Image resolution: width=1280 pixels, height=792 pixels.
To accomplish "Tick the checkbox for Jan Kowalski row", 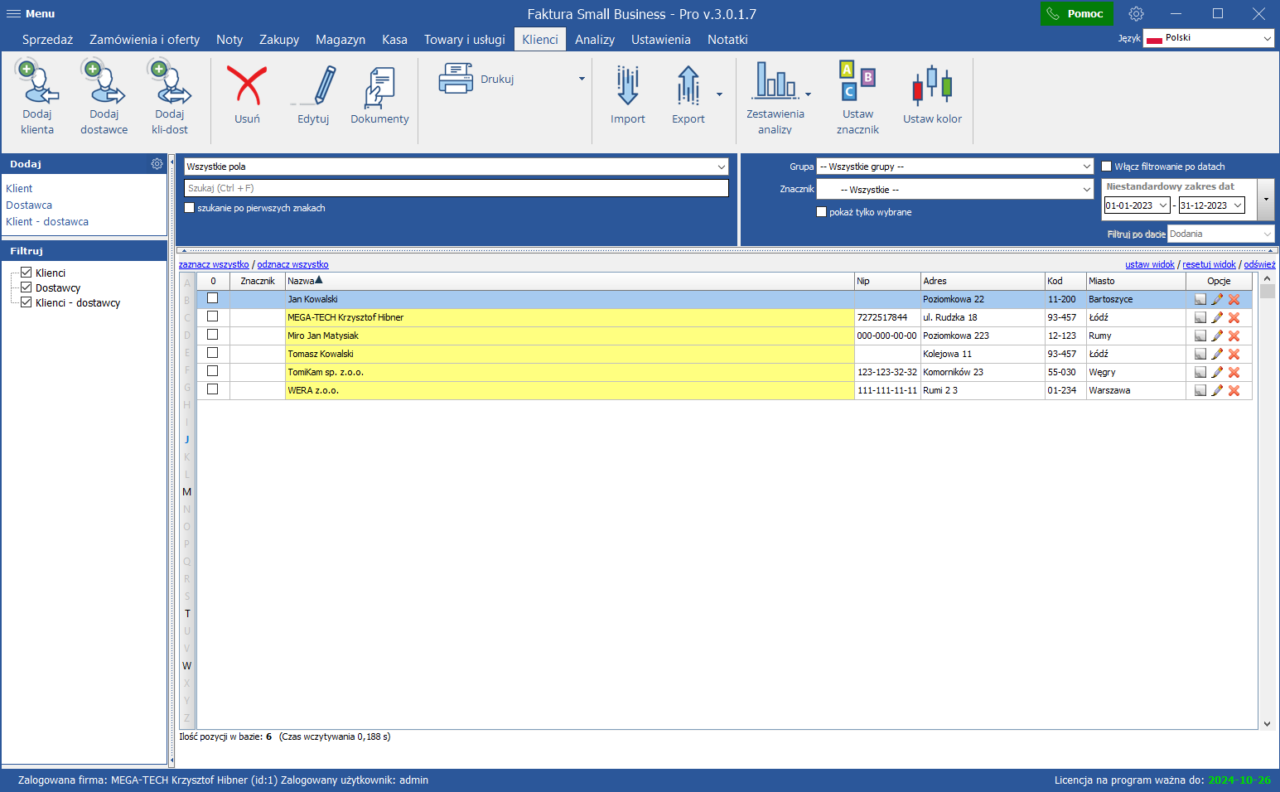I will 212,298.
